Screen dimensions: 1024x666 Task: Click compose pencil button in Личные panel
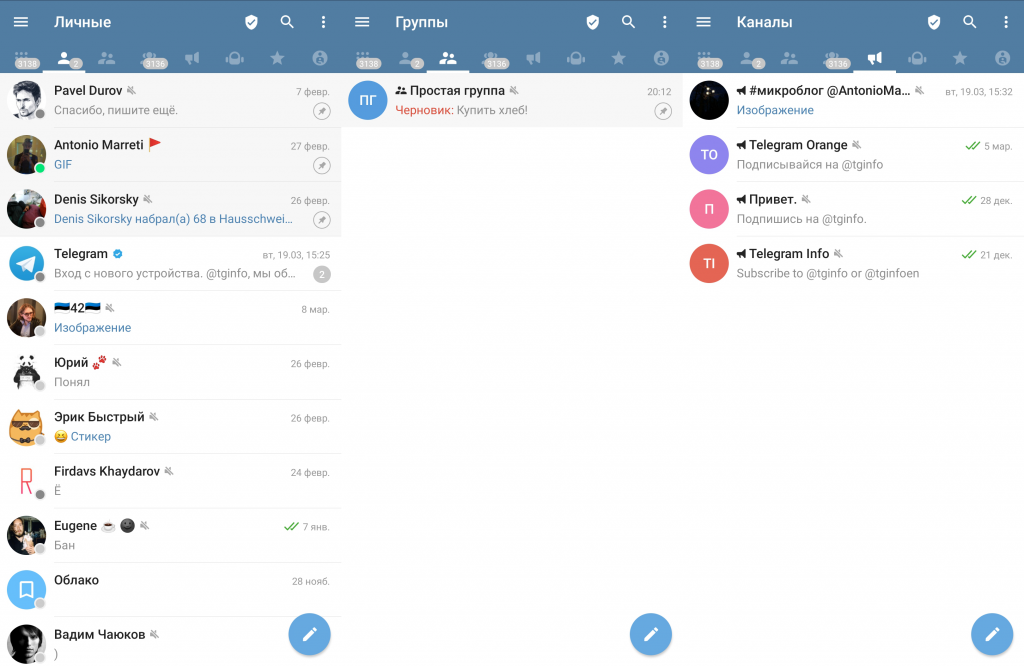309,633
